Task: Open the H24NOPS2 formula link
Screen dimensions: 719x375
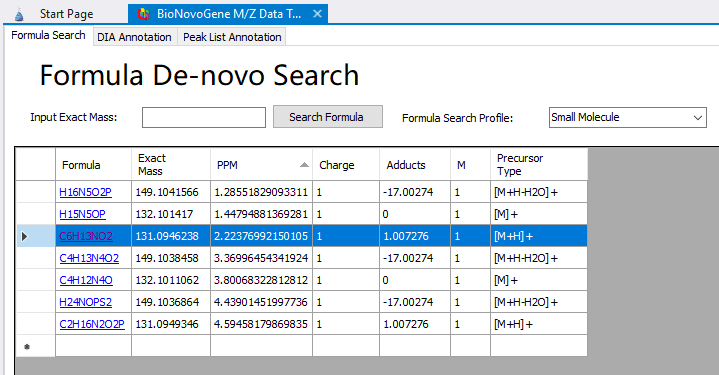Action: tap(85, 302)
